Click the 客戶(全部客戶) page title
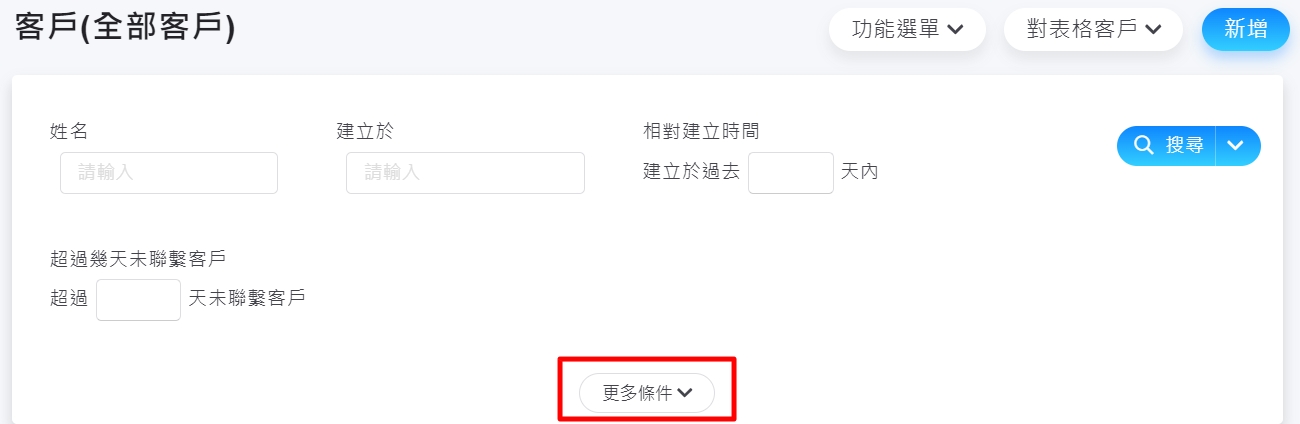This screenshot has height=424, width=1300. tap(125, 28)
